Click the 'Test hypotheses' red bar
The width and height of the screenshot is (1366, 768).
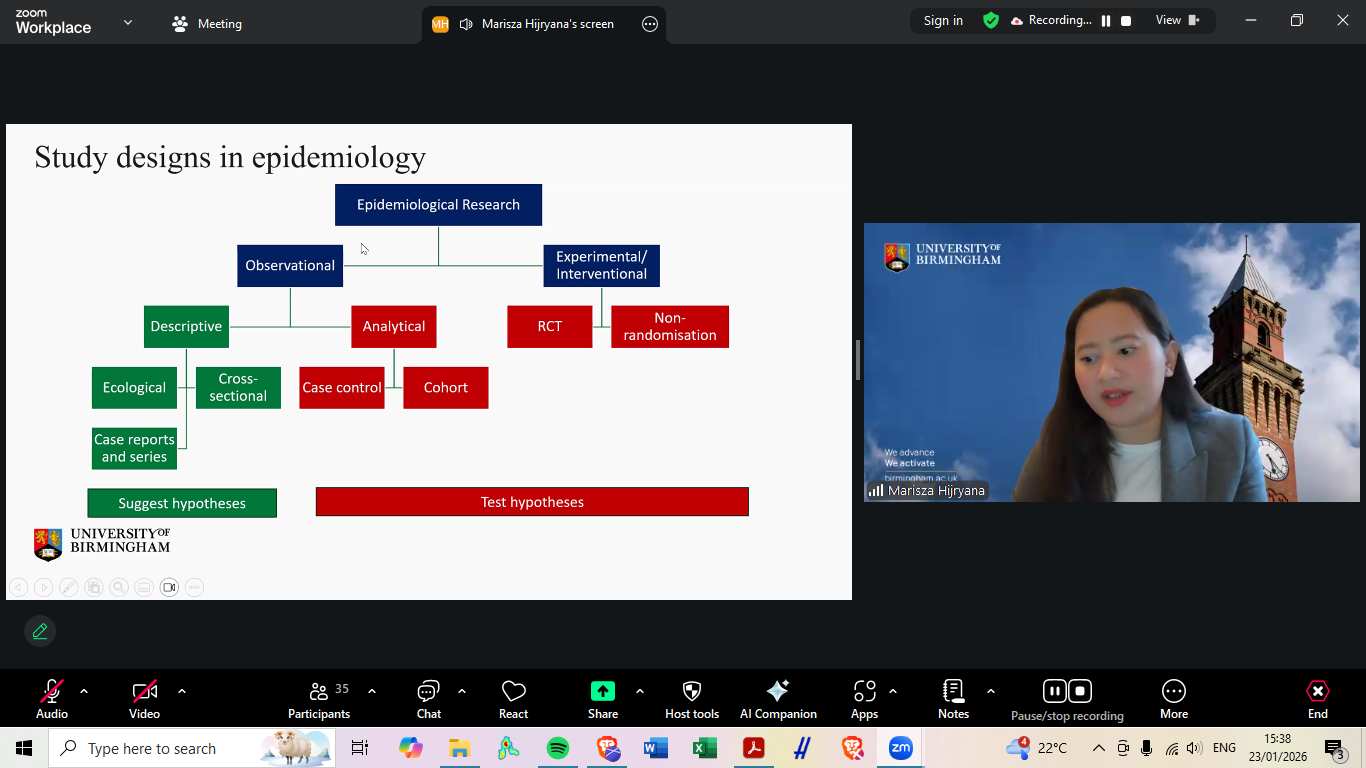pyautogui.click(x=532, y=502)
